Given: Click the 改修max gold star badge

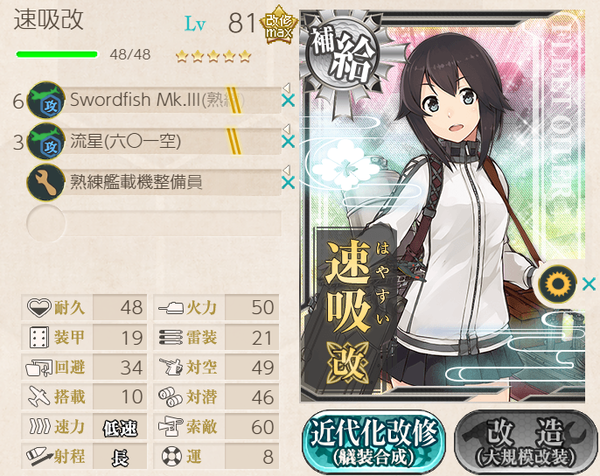Looking at the screenshot, I should coord(279,24).
